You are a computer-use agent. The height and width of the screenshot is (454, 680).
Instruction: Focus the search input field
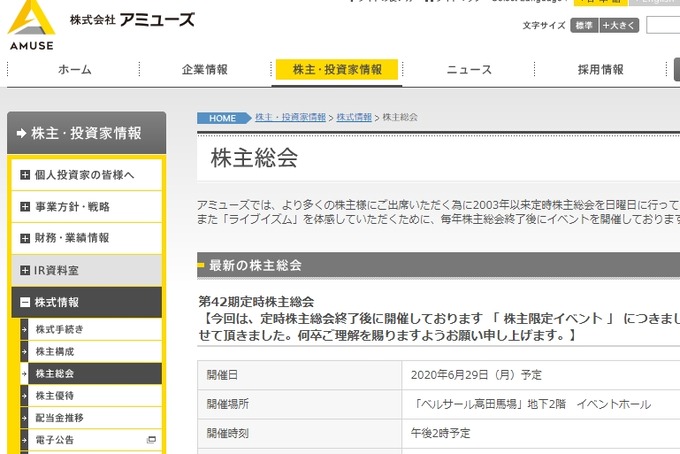663,25
